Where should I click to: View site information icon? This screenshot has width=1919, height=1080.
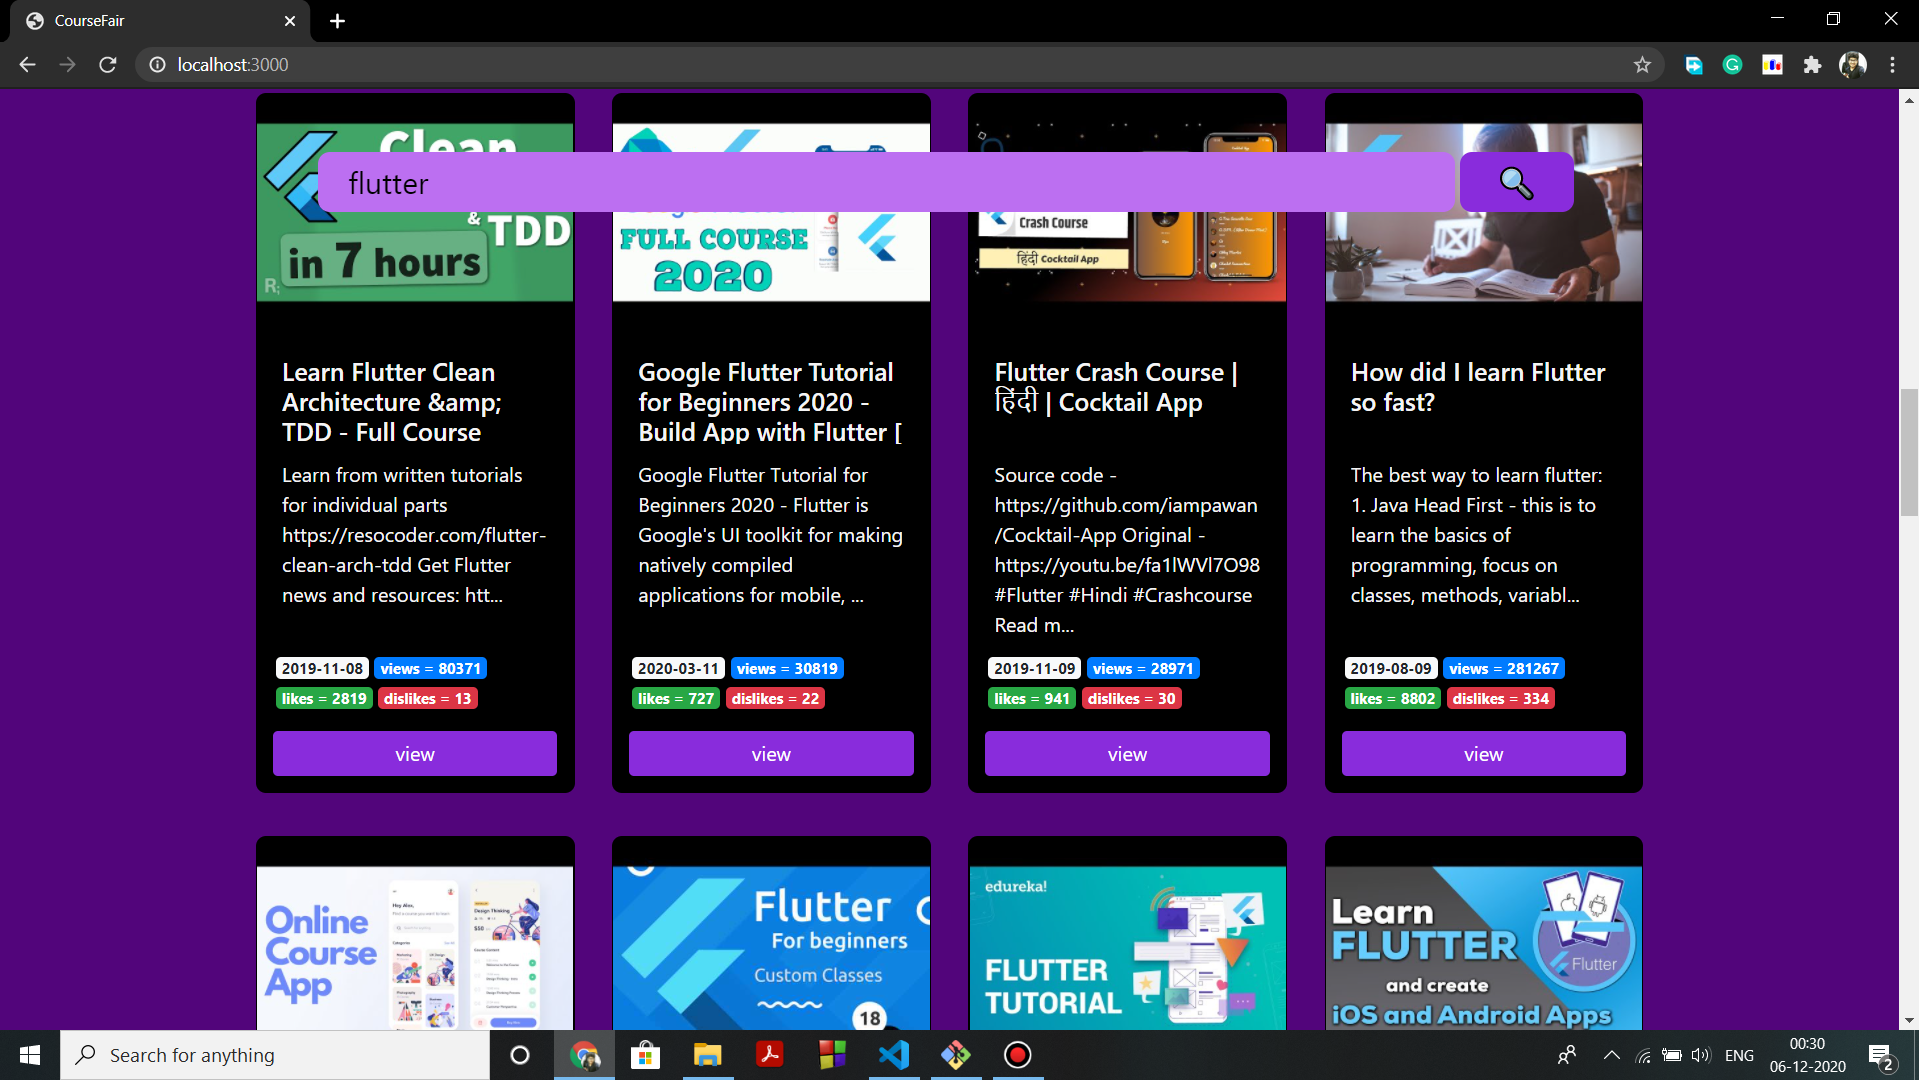(x=157, y=64)
